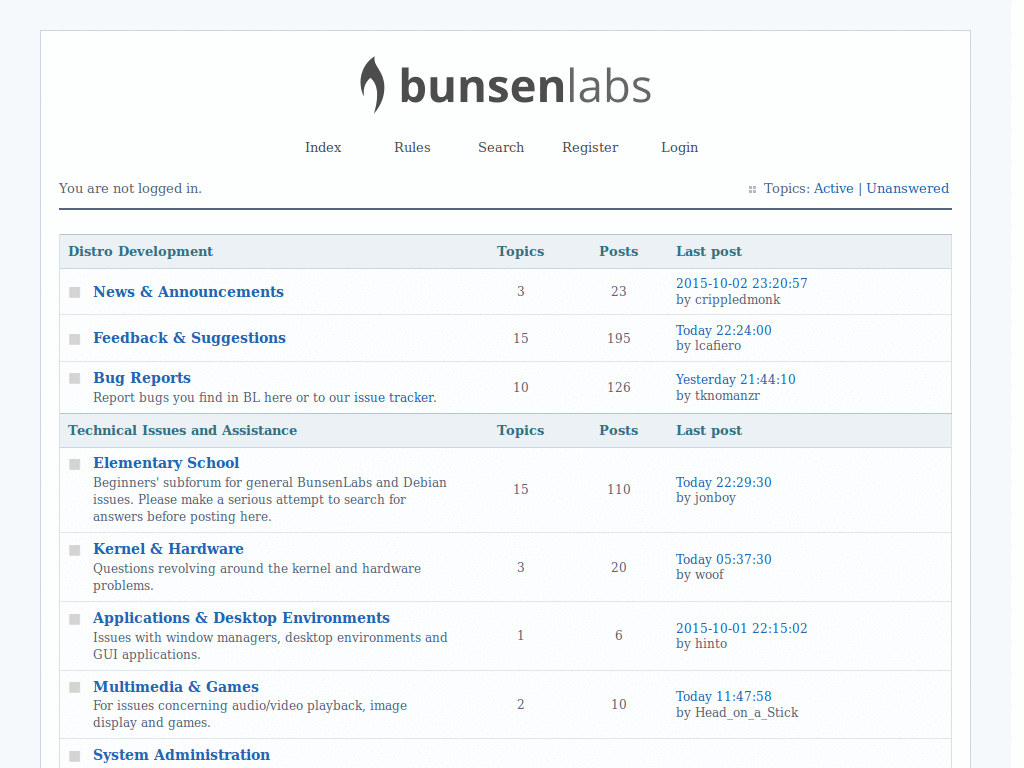This screenshot has width=1024, height=768.
Task: Open the Search page
Action: tap(500, 147)
